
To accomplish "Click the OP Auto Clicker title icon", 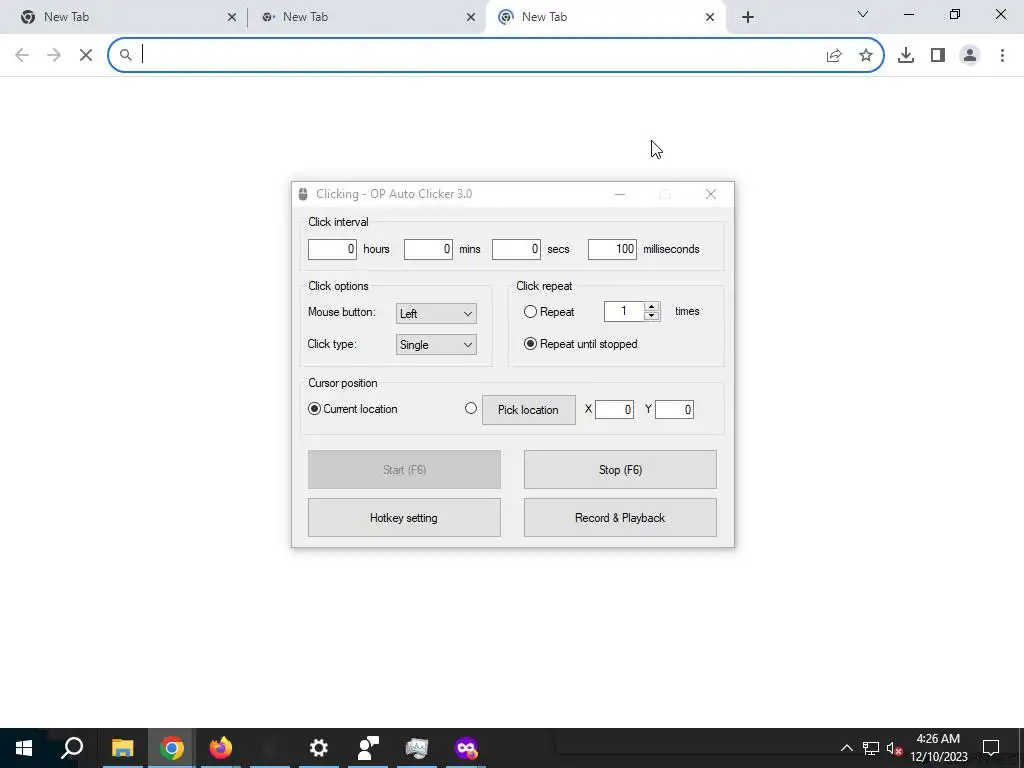I will pyautogui.click(x=303, y=194).
